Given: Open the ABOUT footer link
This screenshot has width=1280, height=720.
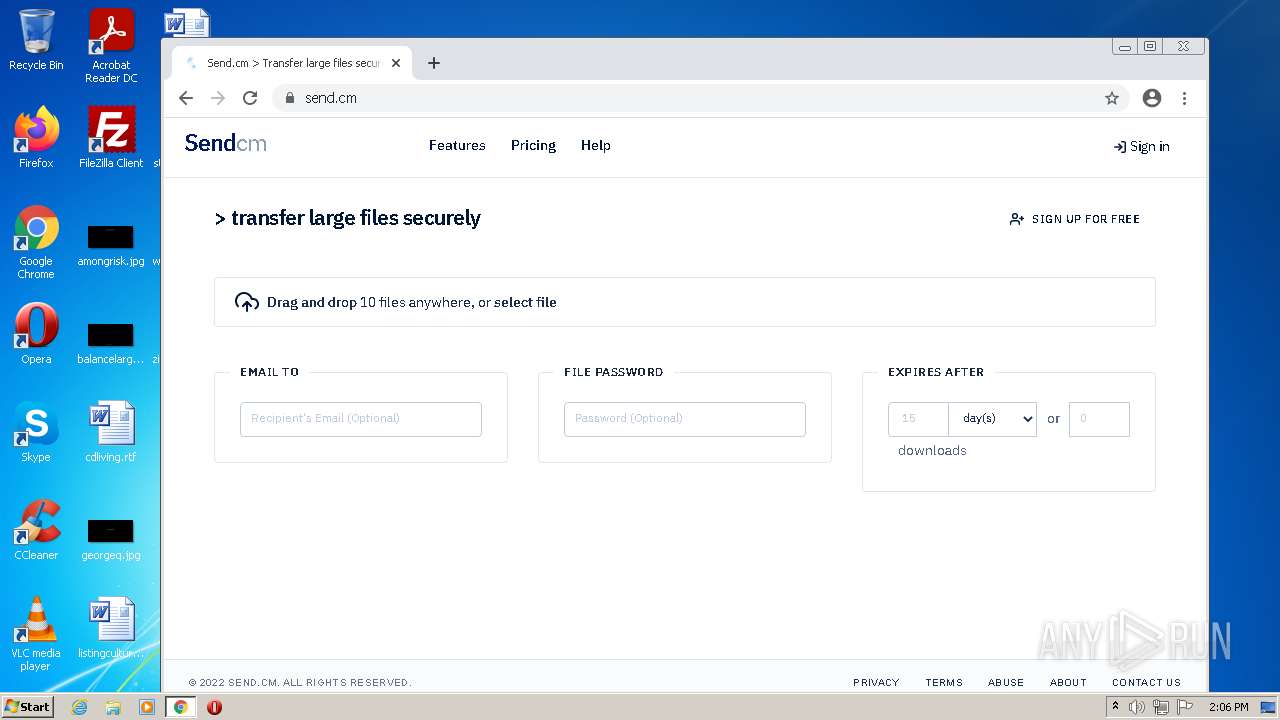Looking at the screenshot, I should (1068, 682).
